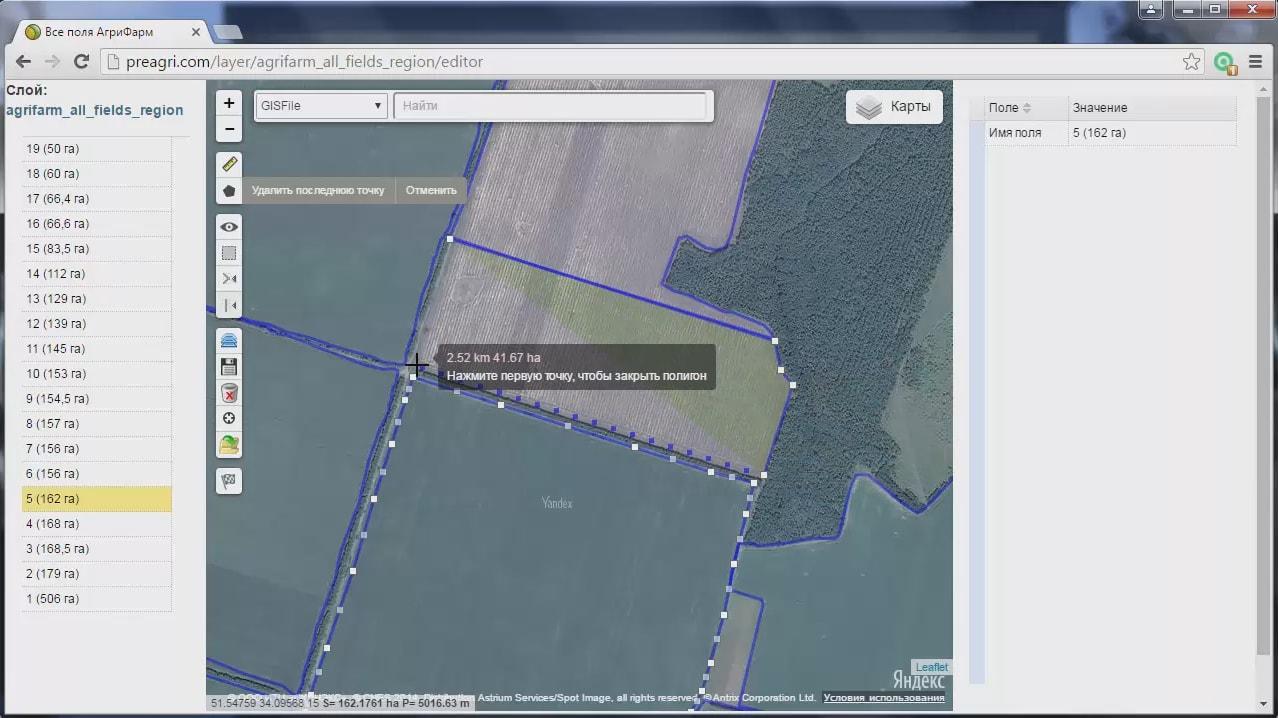Open the GISFile dropdown
This screenshot has height=718, width=1278.
tap(321, 106)
